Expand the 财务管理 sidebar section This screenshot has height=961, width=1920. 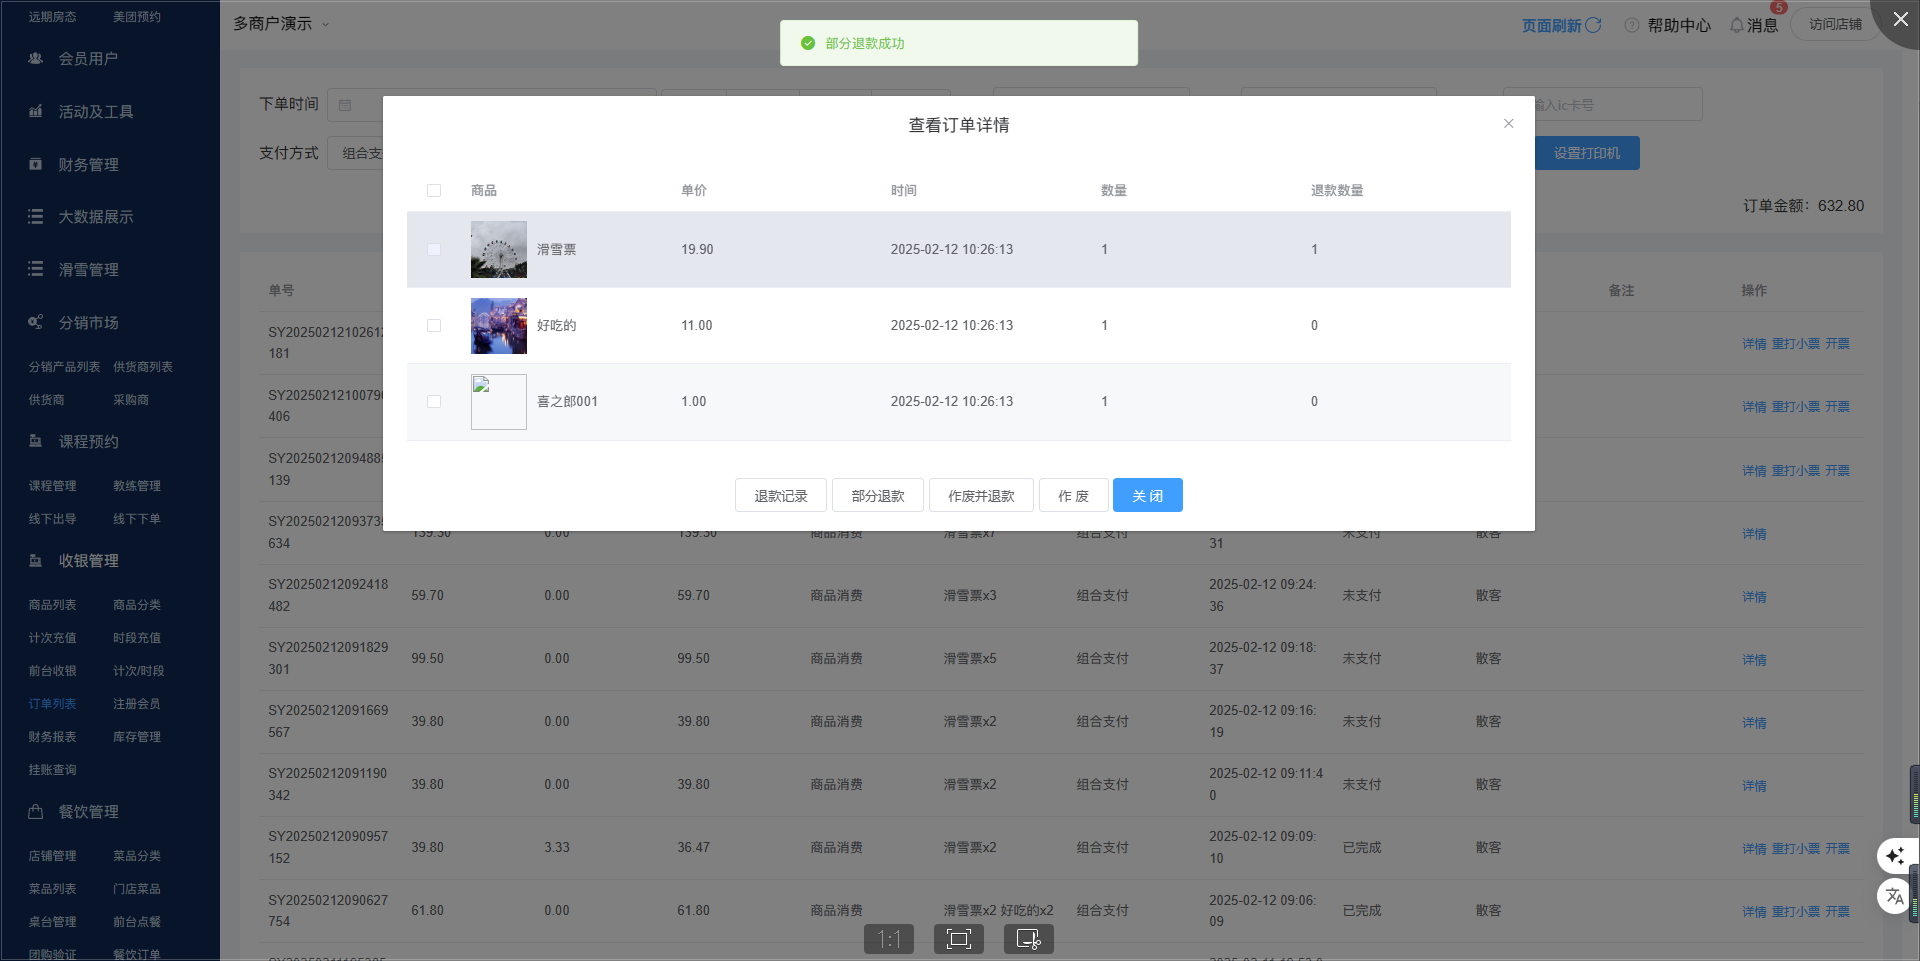click(x=88, y=165)
